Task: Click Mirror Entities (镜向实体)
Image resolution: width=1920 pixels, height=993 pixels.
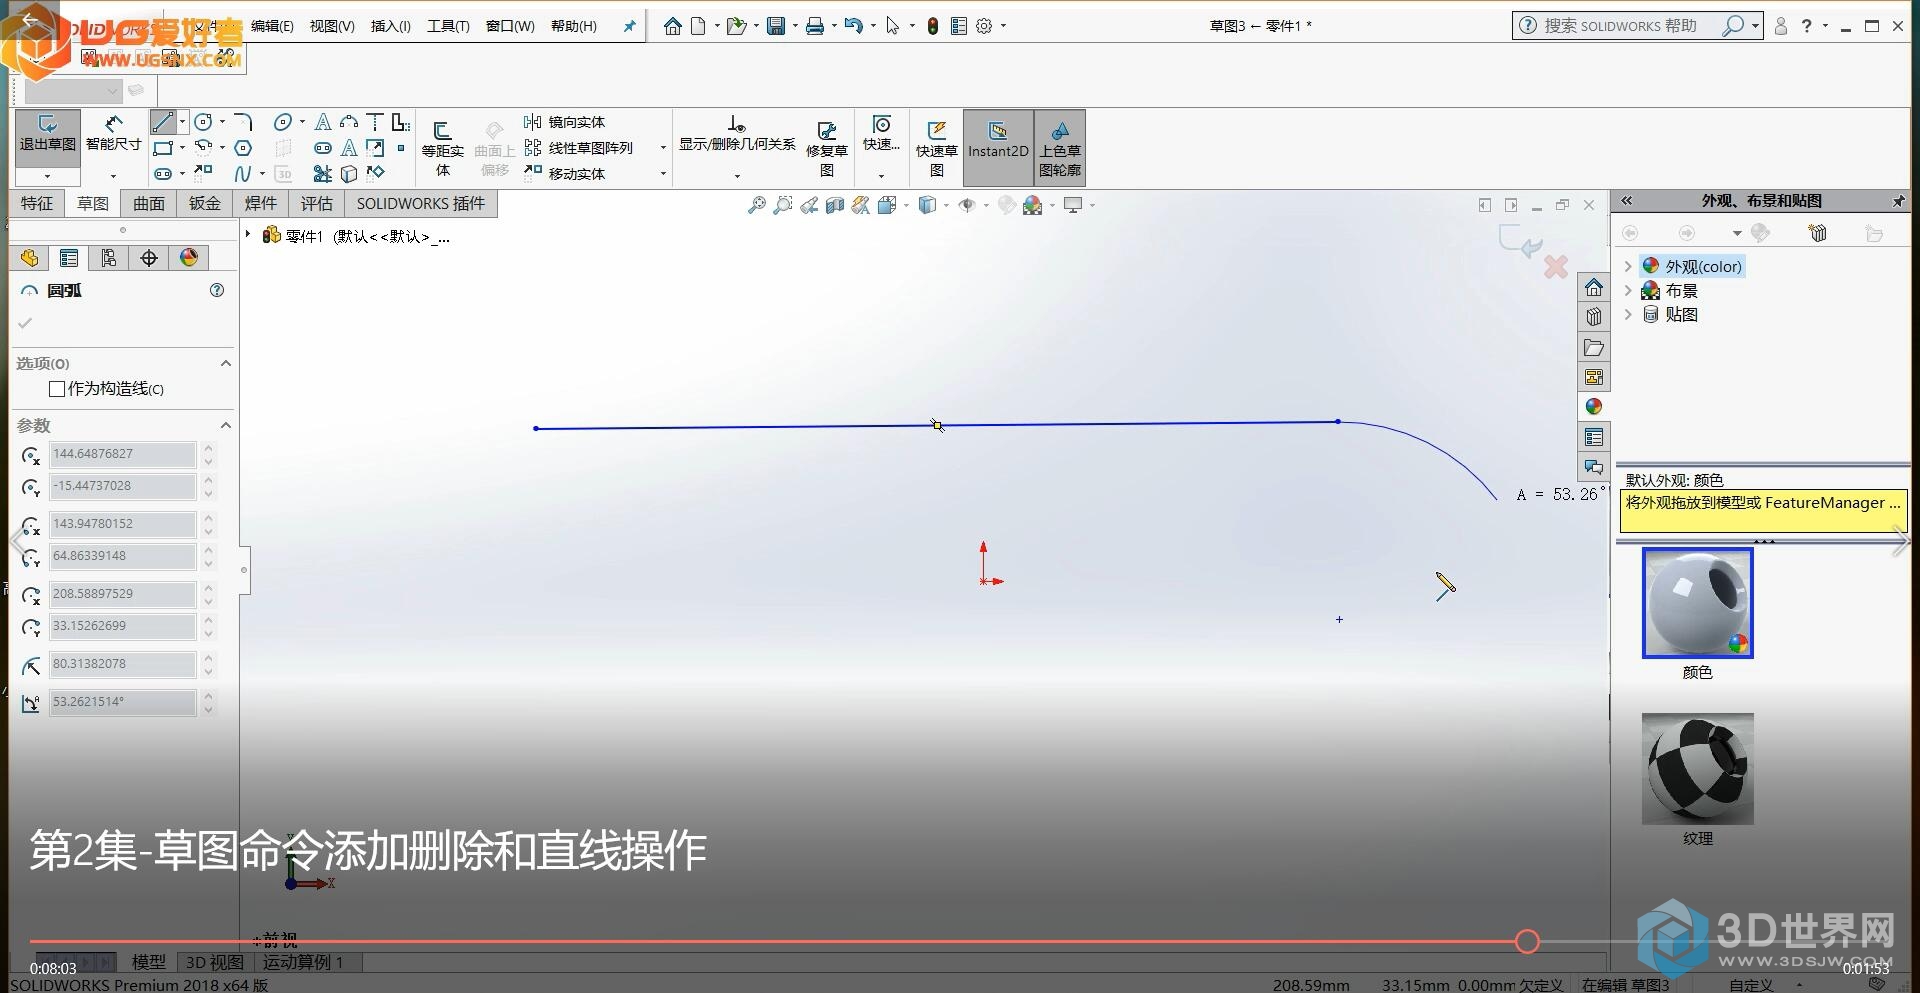Action: [565, 122]
